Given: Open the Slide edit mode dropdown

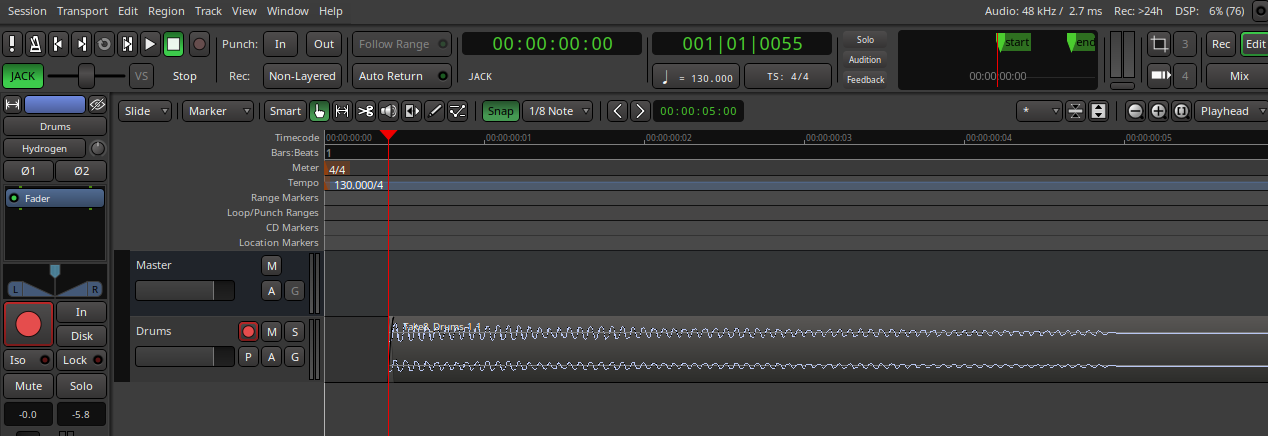Looking at the screenshot, I should [145, 111].
